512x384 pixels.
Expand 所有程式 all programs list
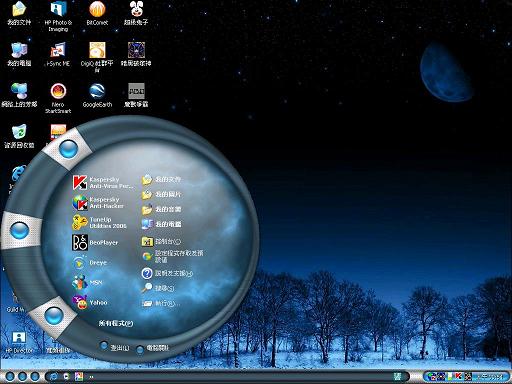tap(116, 323)
